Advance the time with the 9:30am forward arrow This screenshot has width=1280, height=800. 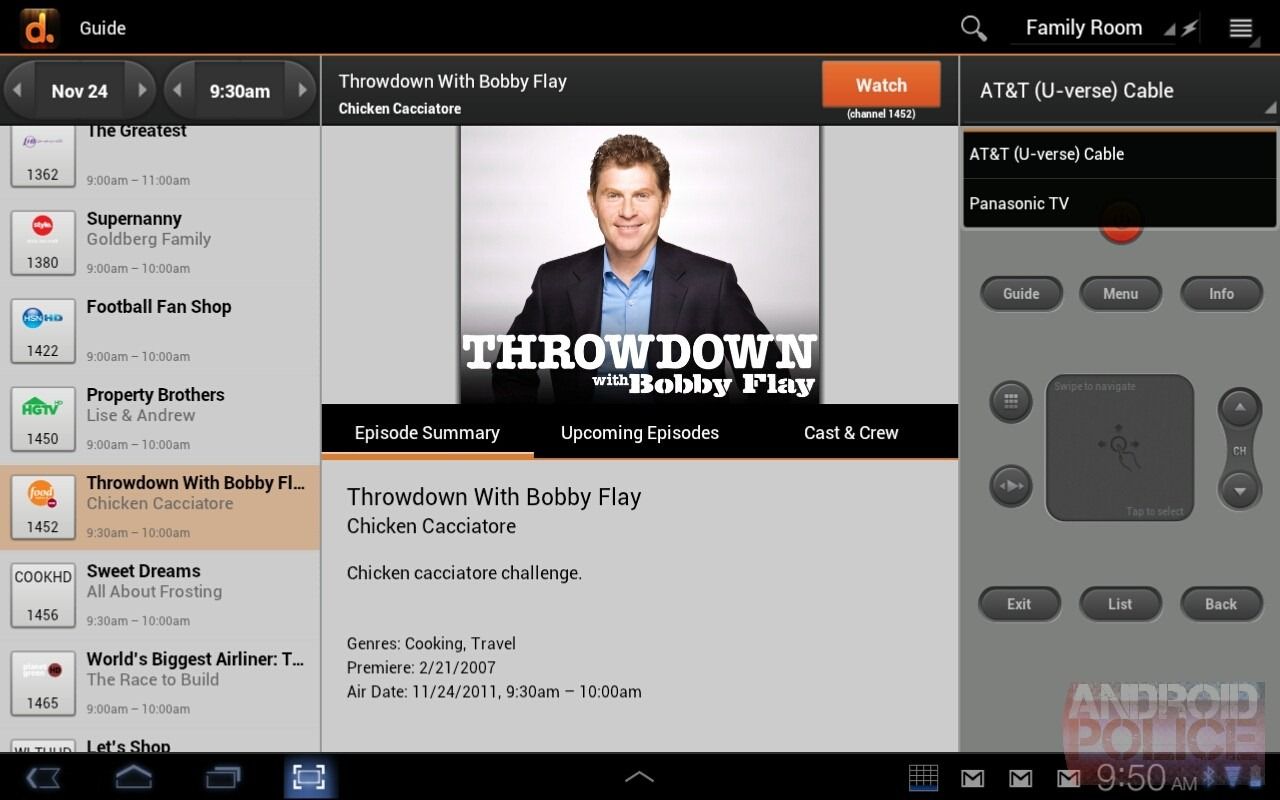click(x=303, y=89)
